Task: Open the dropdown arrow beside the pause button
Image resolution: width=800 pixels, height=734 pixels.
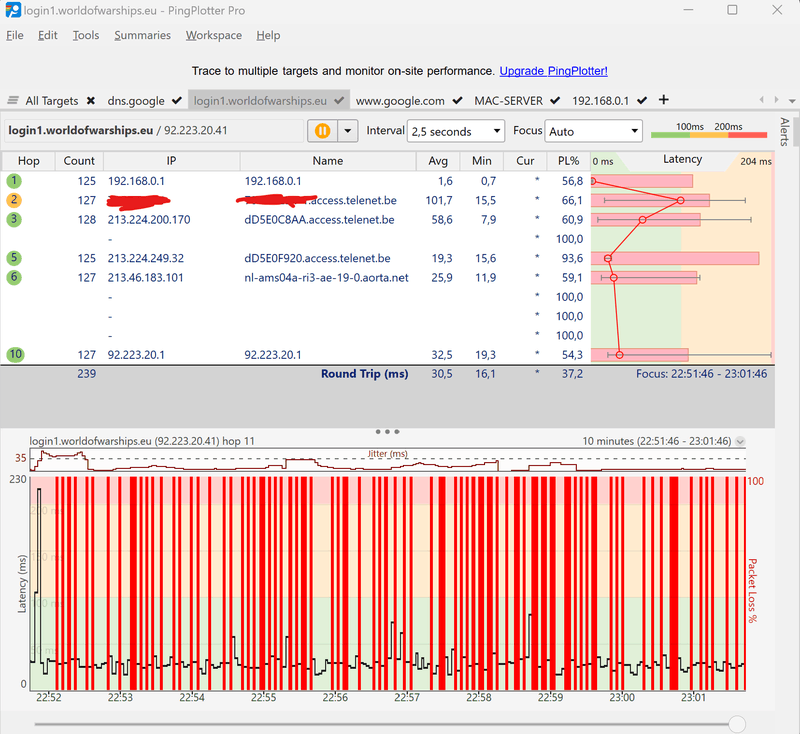Action: 348,131
